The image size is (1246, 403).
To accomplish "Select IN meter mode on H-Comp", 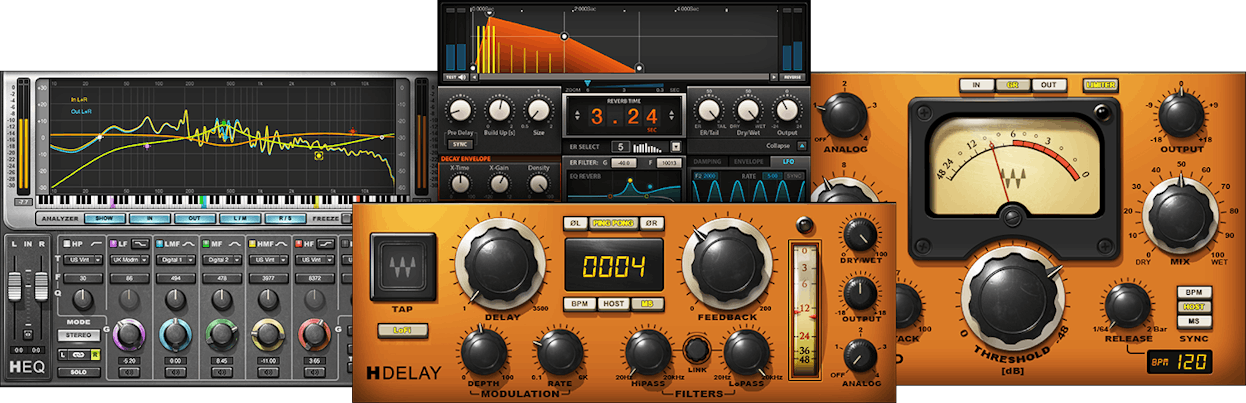I will [975, 85].
